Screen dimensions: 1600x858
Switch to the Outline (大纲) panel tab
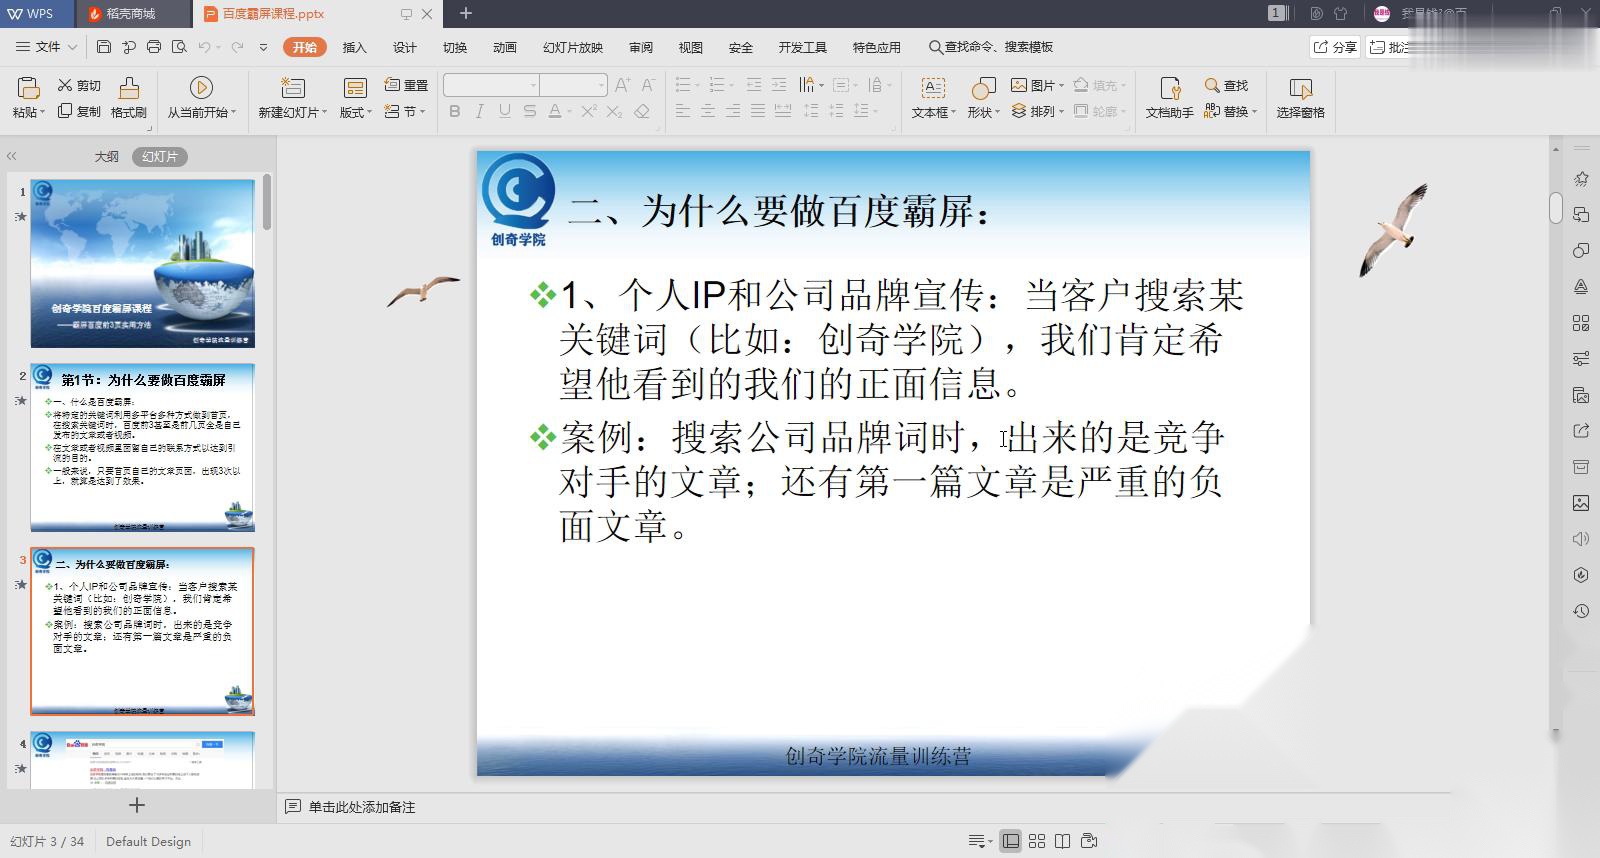[107, 156]
